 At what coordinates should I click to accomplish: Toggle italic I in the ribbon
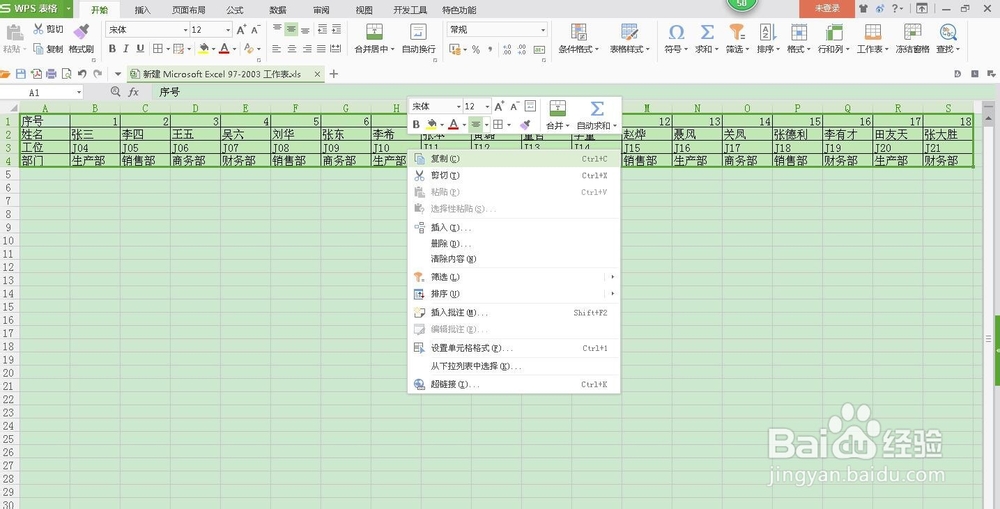[126, 48]
